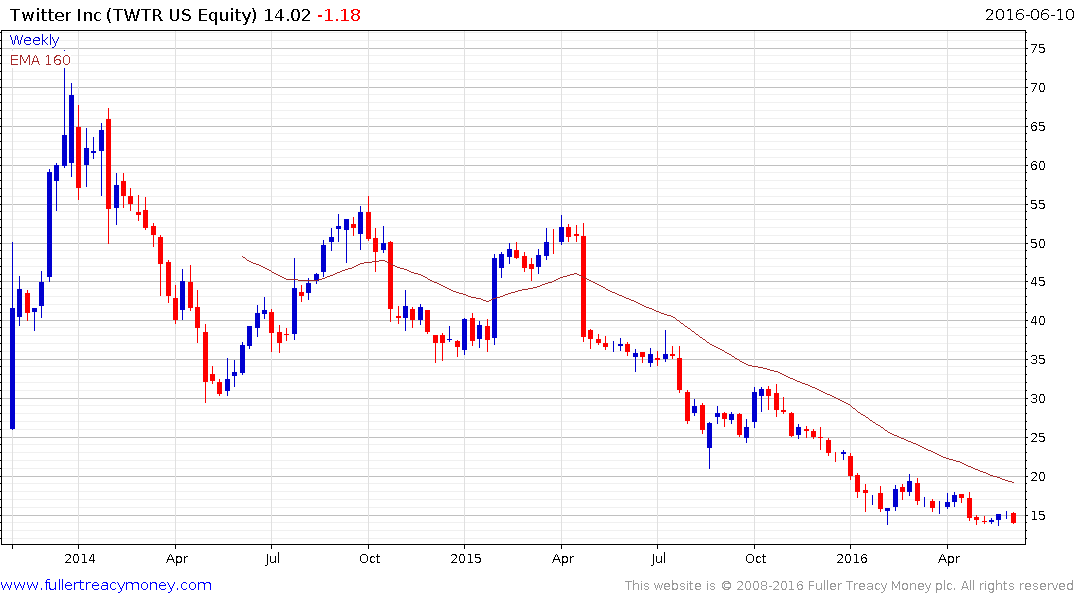Click the Weekly interval label
The image size is (1075, 600).
34,40
